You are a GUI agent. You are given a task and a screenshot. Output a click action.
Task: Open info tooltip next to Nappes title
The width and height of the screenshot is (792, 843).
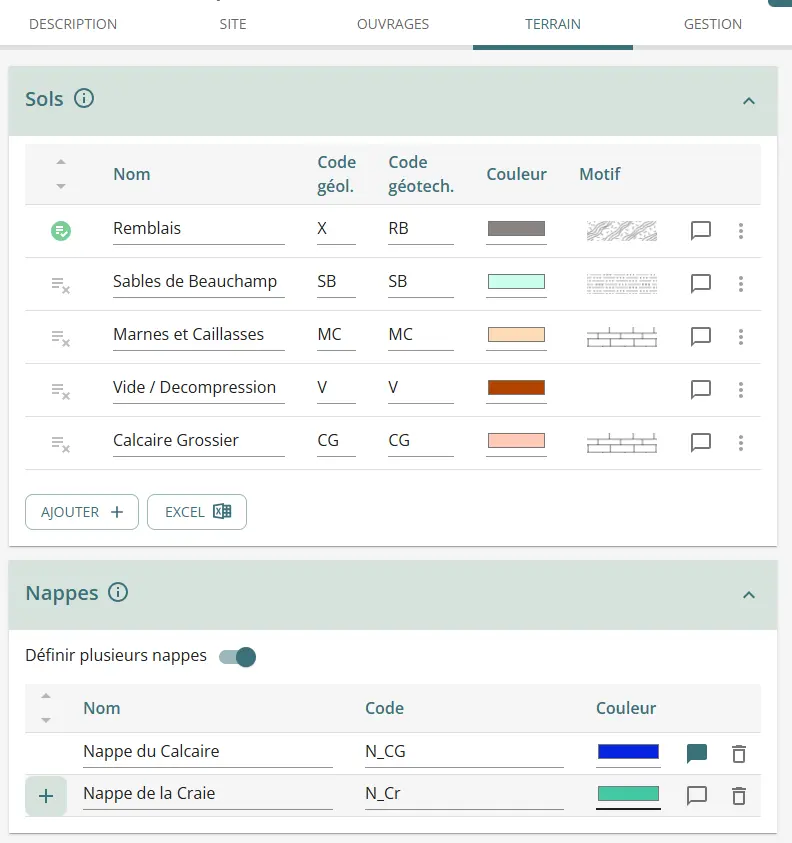[118, 592]
